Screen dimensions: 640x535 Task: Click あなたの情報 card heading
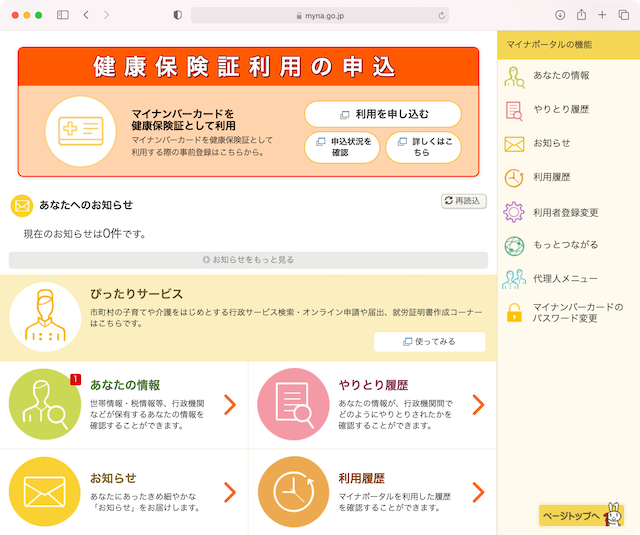[x=125, y=385]
